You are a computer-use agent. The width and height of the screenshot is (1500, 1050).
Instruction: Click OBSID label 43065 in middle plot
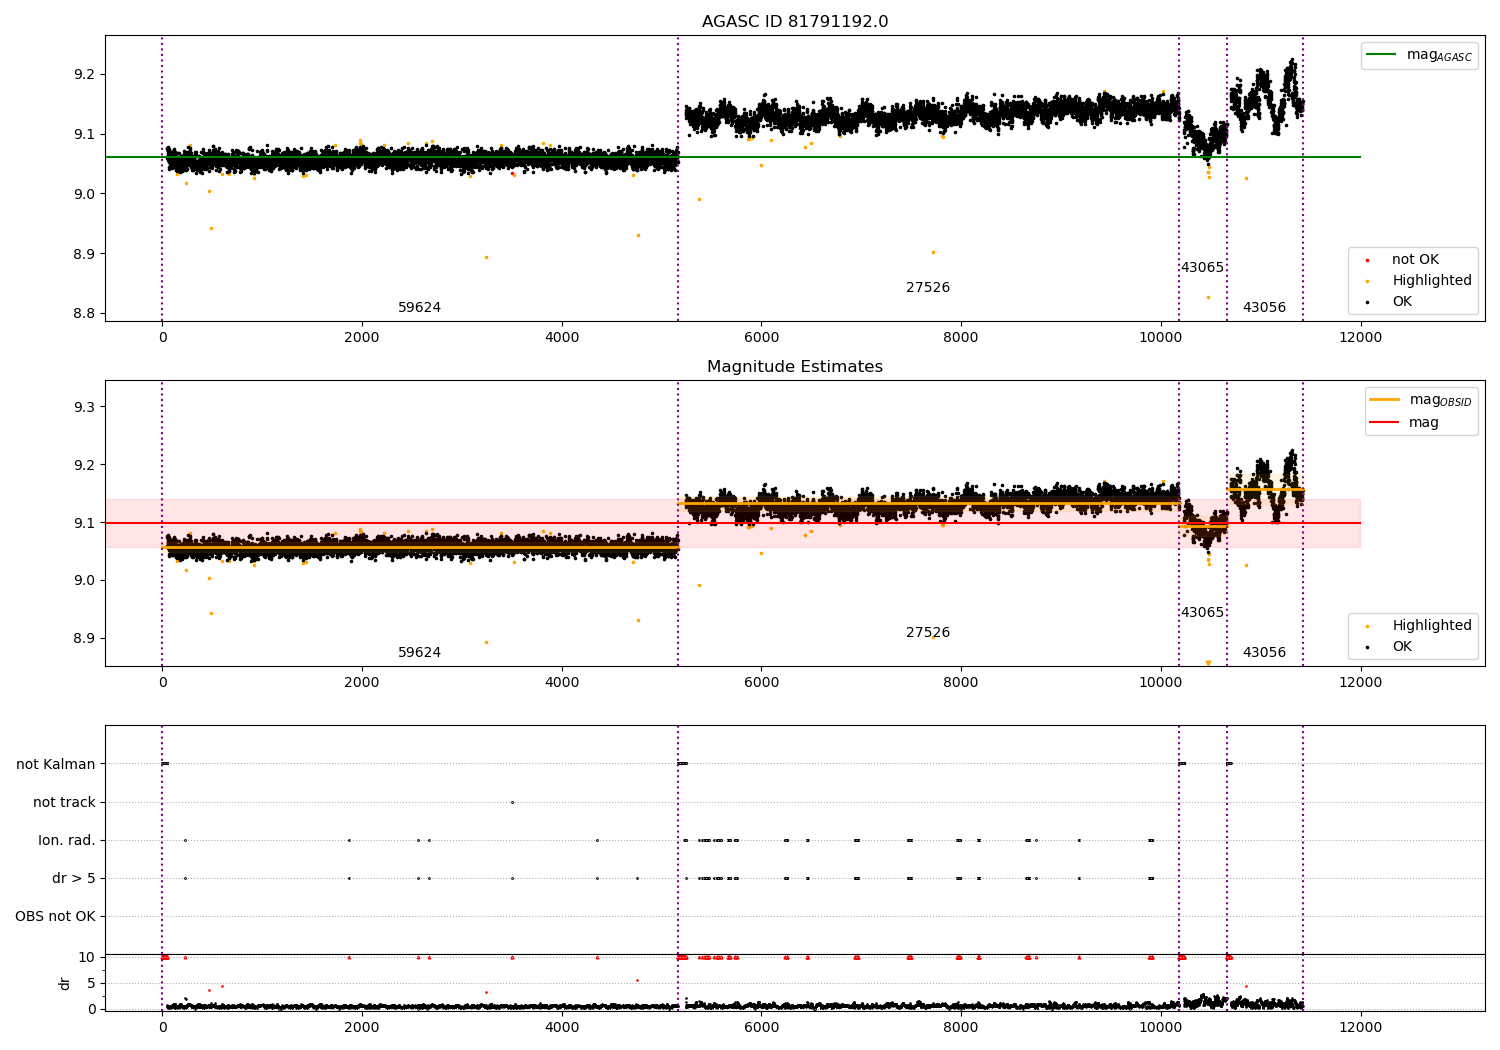1202,613
